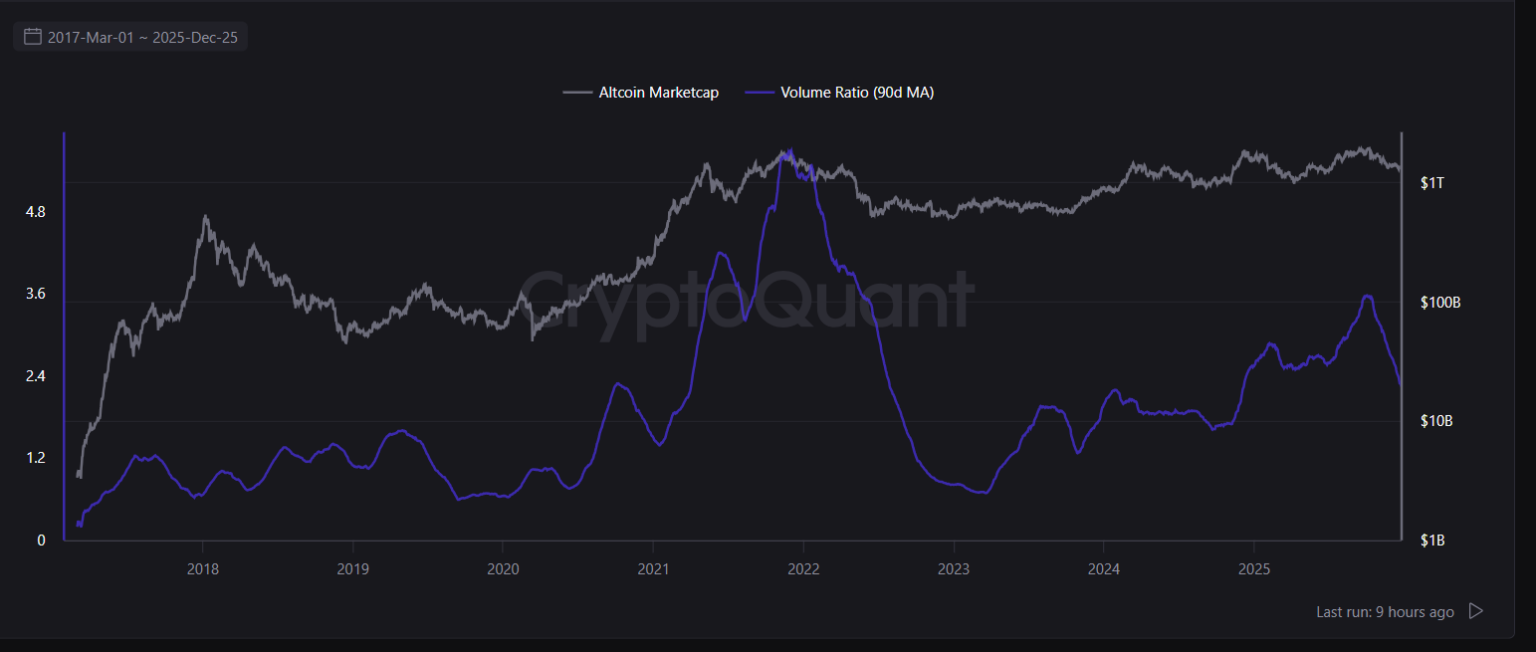The image size is (1536, 652).
Task: Click the 2020 label on the x-axis
Action: tap(502, 569)
